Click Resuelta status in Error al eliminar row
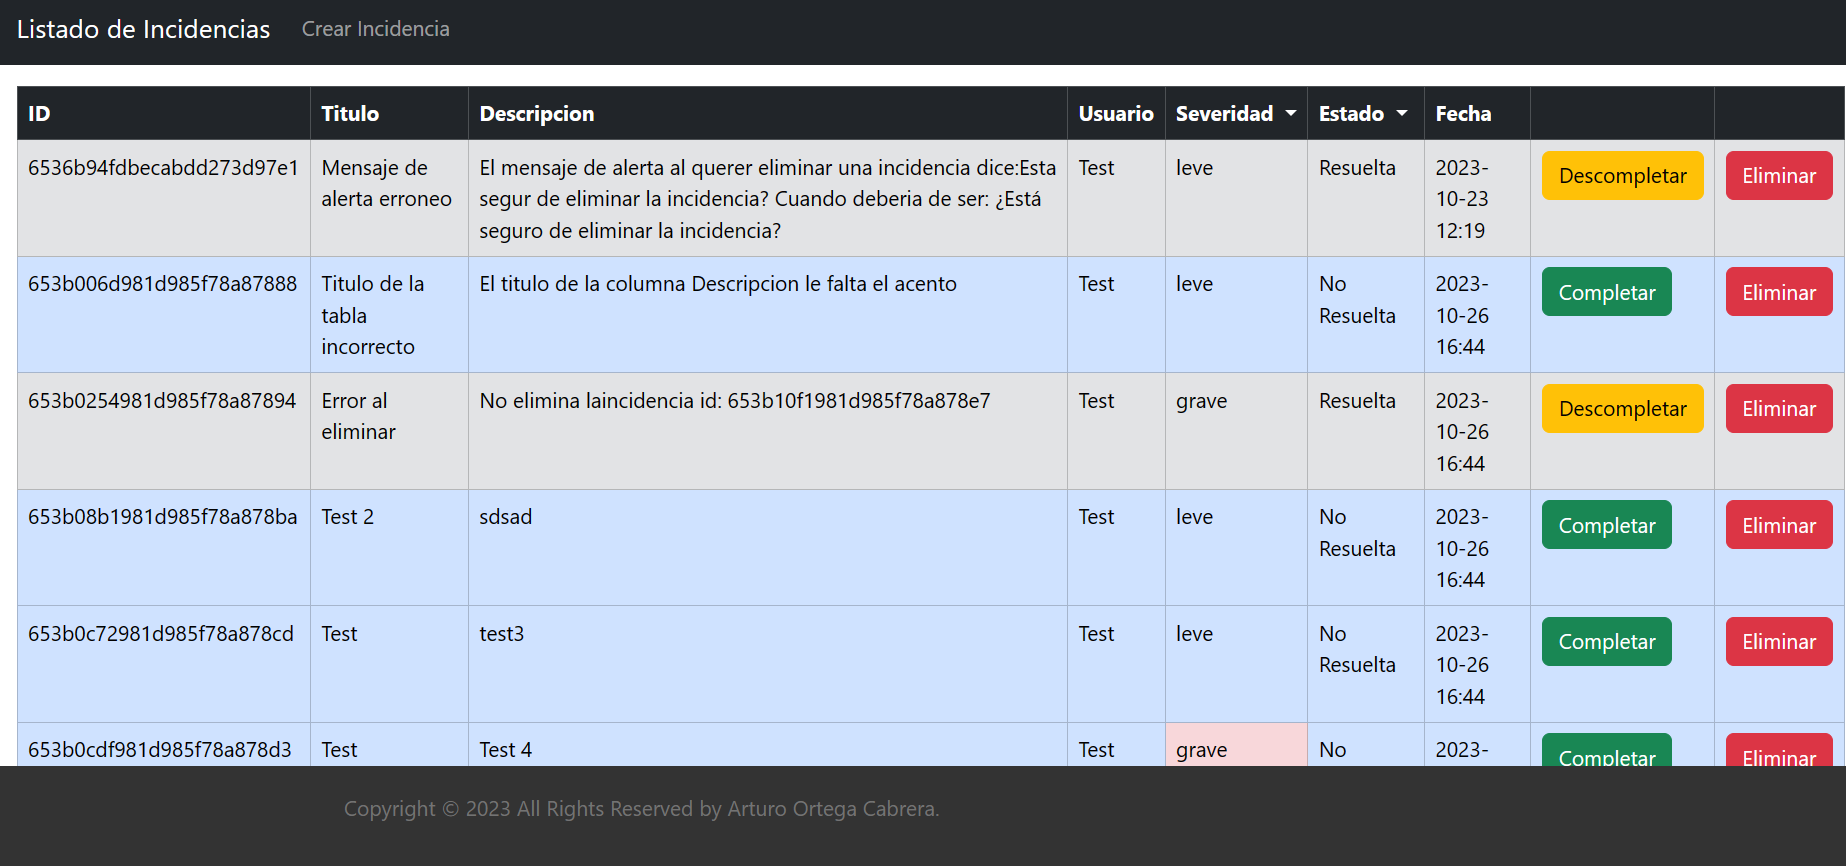 1357,401
